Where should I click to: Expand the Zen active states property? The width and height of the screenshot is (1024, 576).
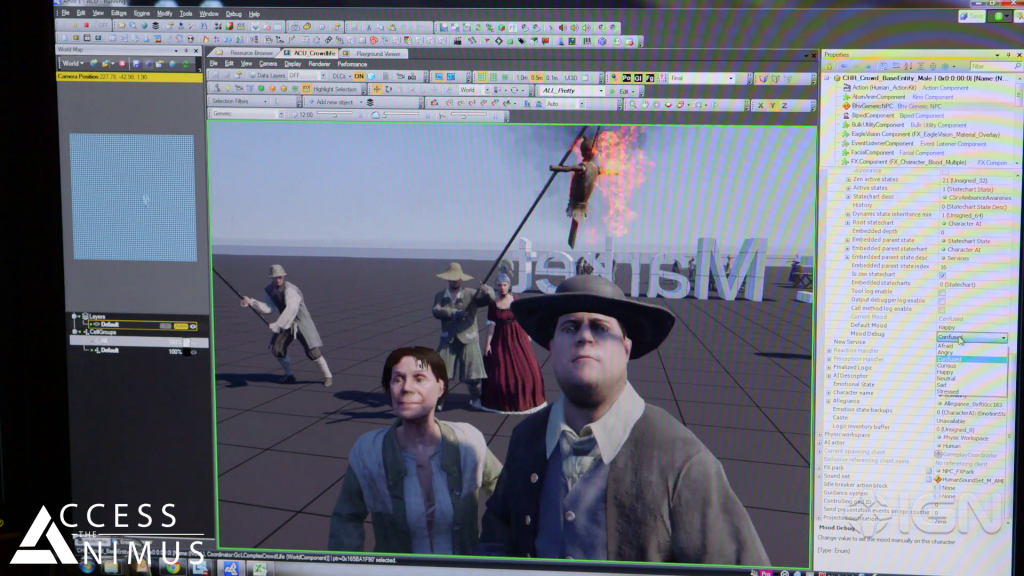click(x=848, y=180)
